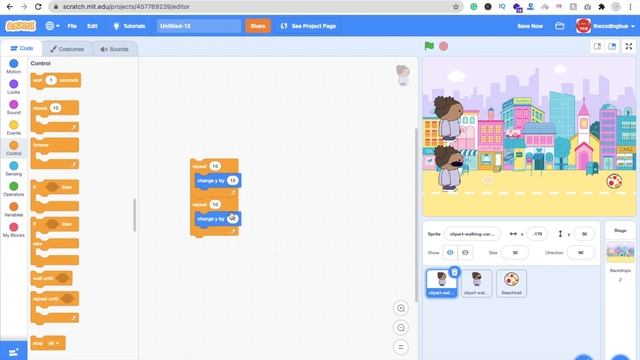The height and width of the screenshot is (360, 640).
Task: Select the Motion block category
Action: [x=13, y=66]
